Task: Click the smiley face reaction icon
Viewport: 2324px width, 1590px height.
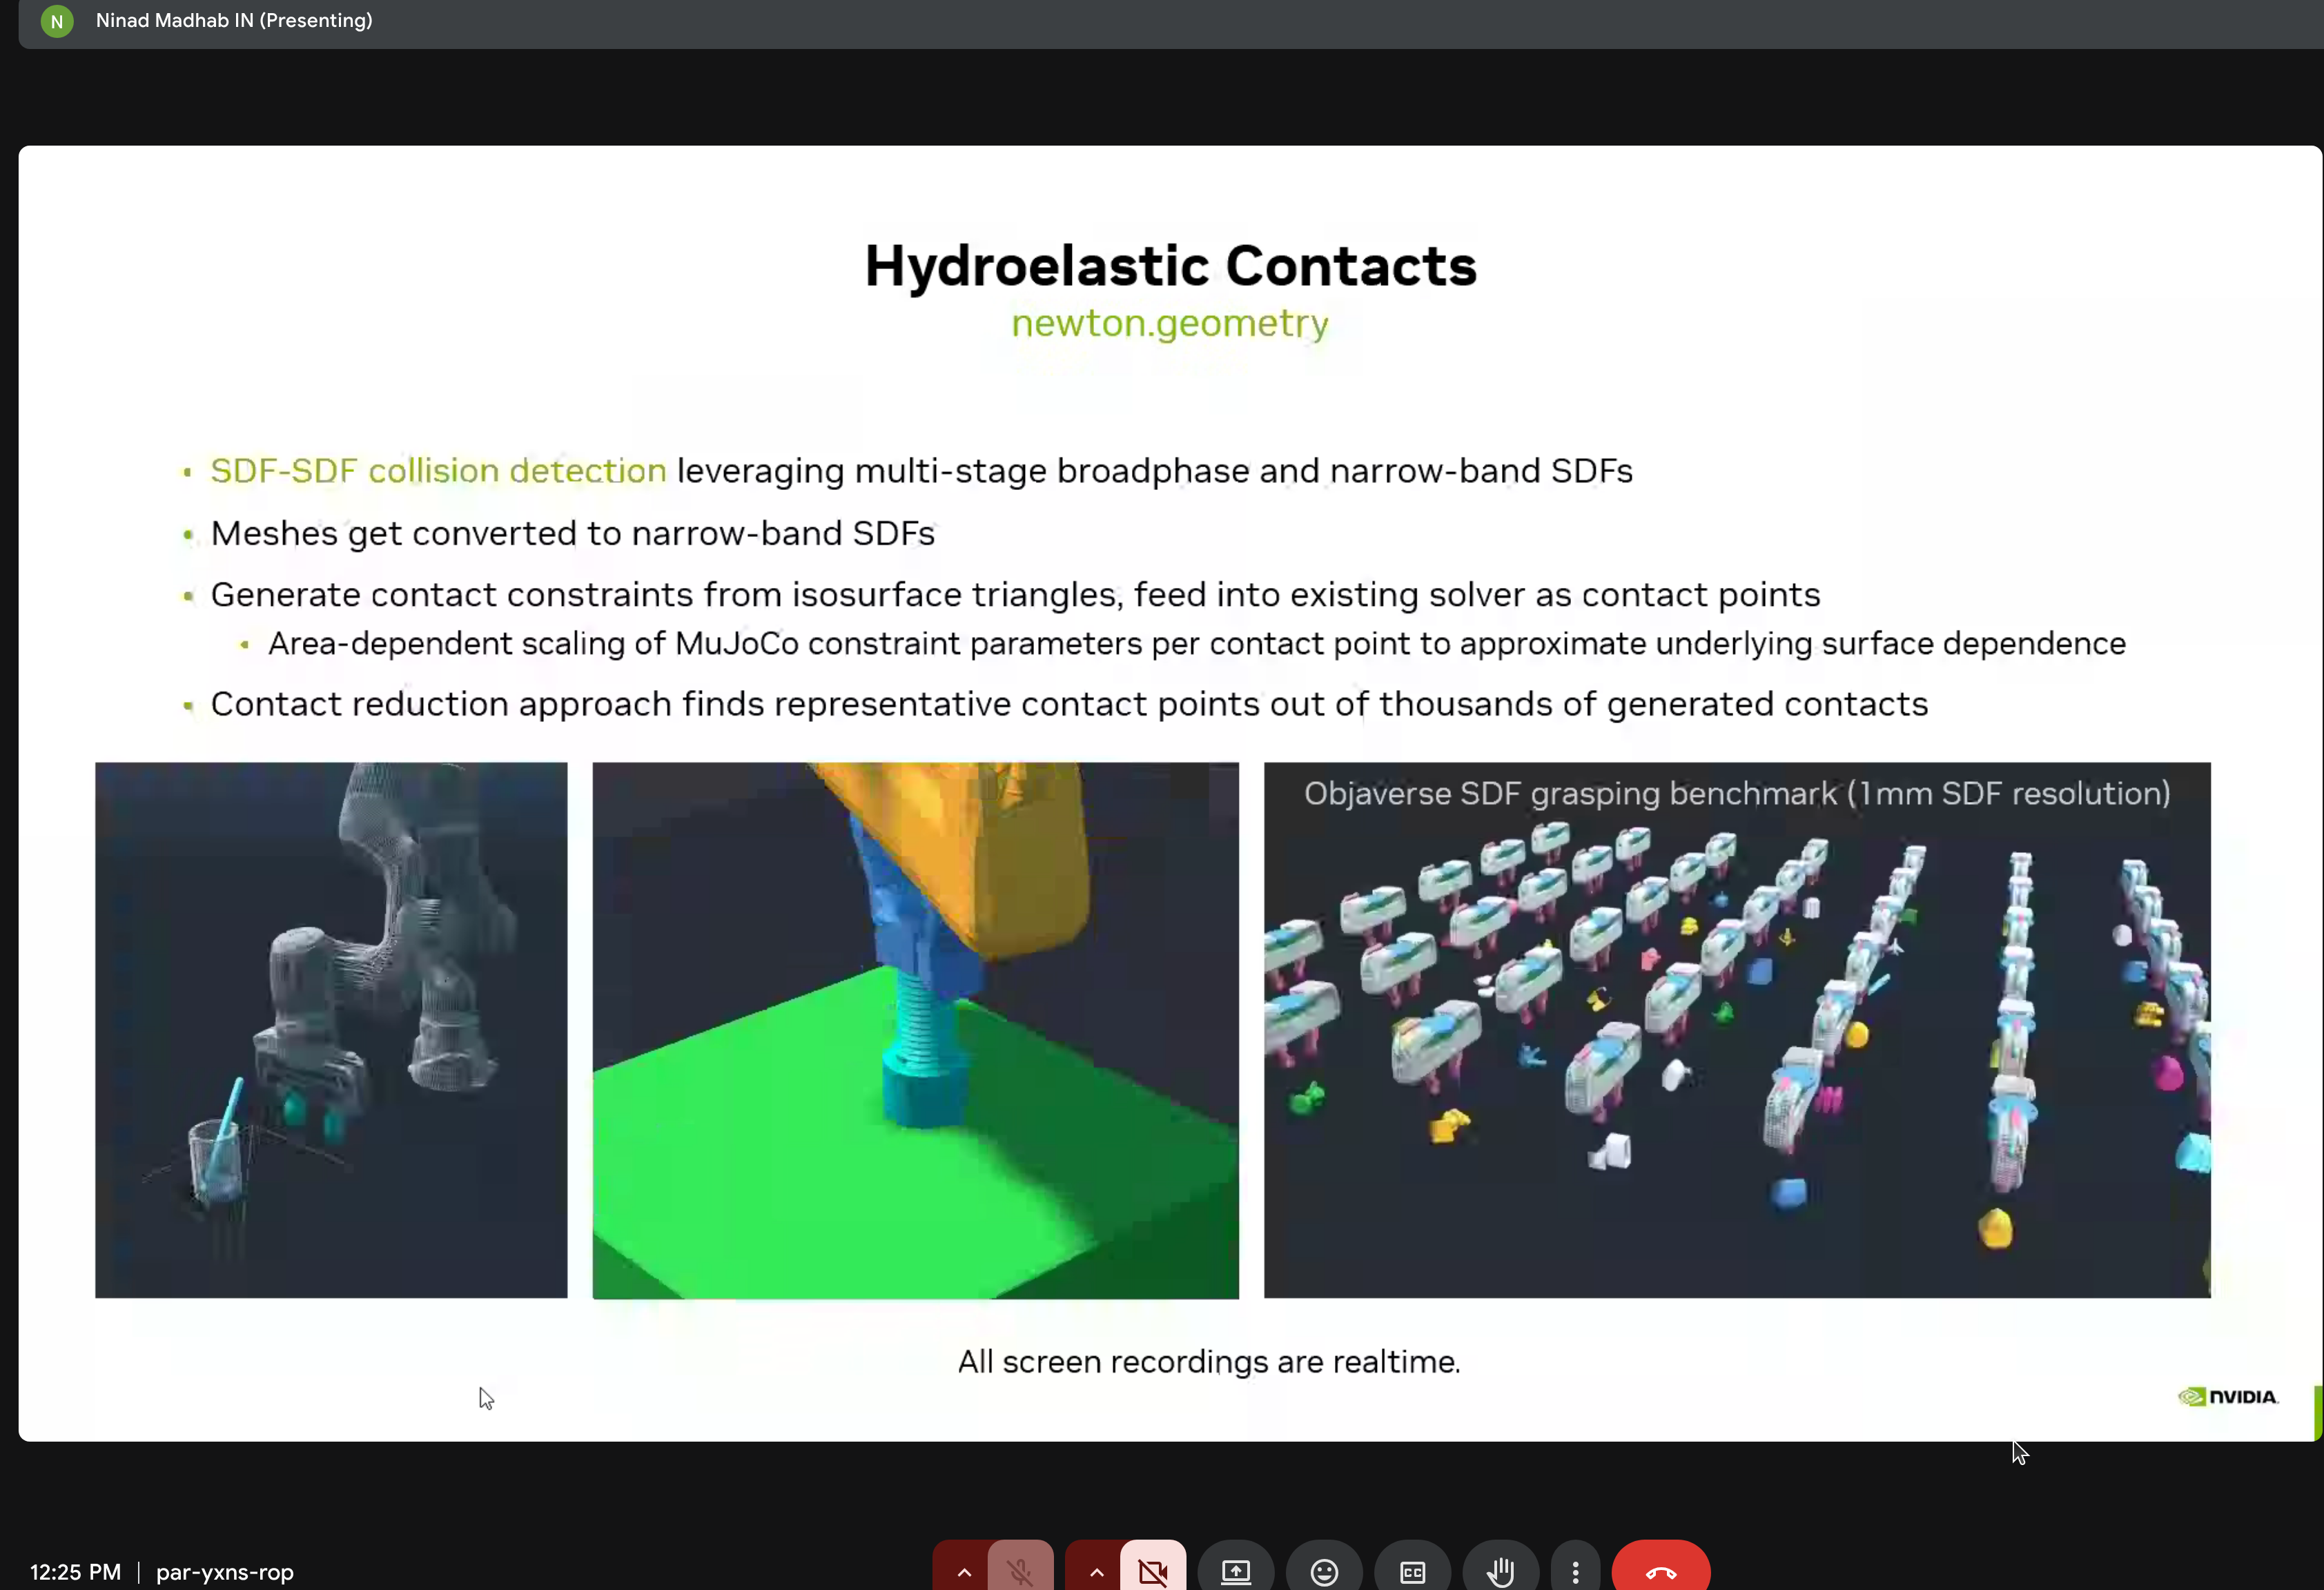Action: click(x=1324, y=1571)
